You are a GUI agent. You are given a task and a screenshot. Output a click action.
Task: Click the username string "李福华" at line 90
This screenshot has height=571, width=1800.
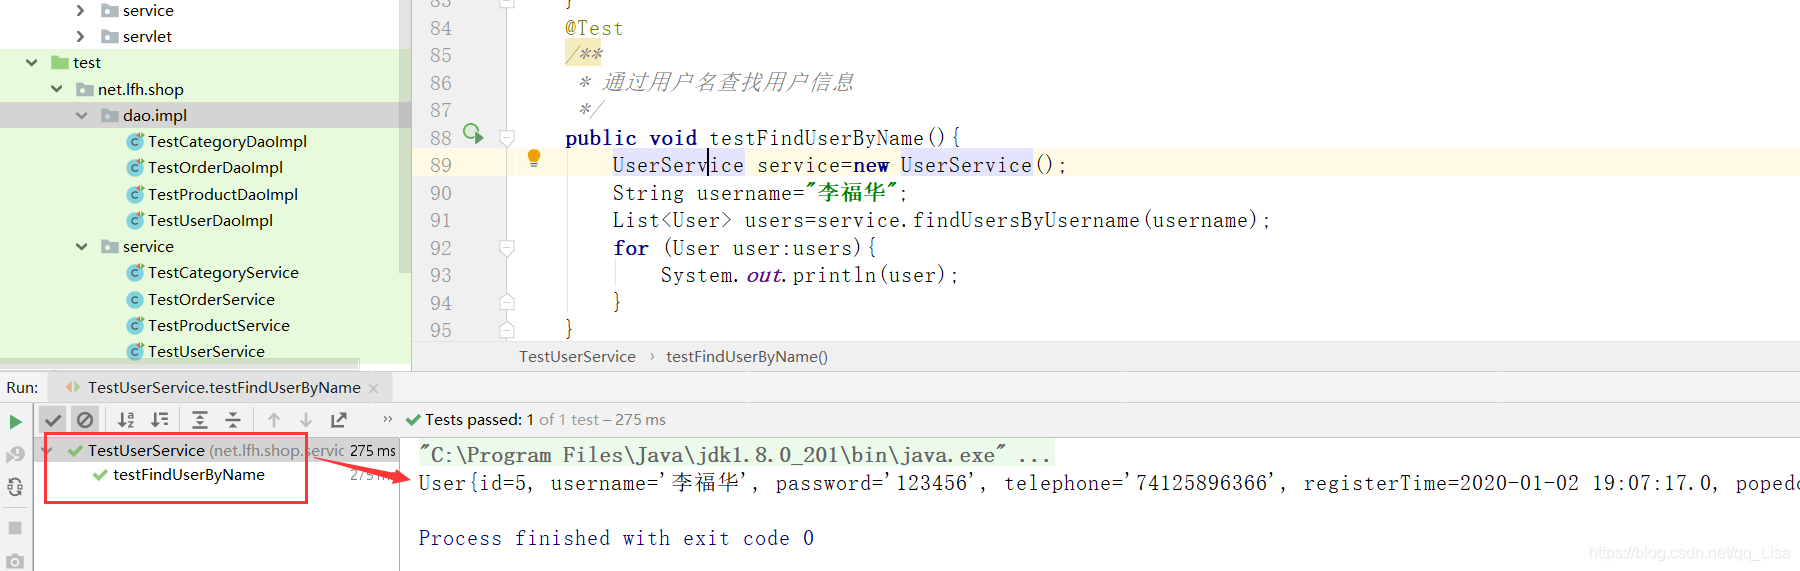tap(852, 192)
